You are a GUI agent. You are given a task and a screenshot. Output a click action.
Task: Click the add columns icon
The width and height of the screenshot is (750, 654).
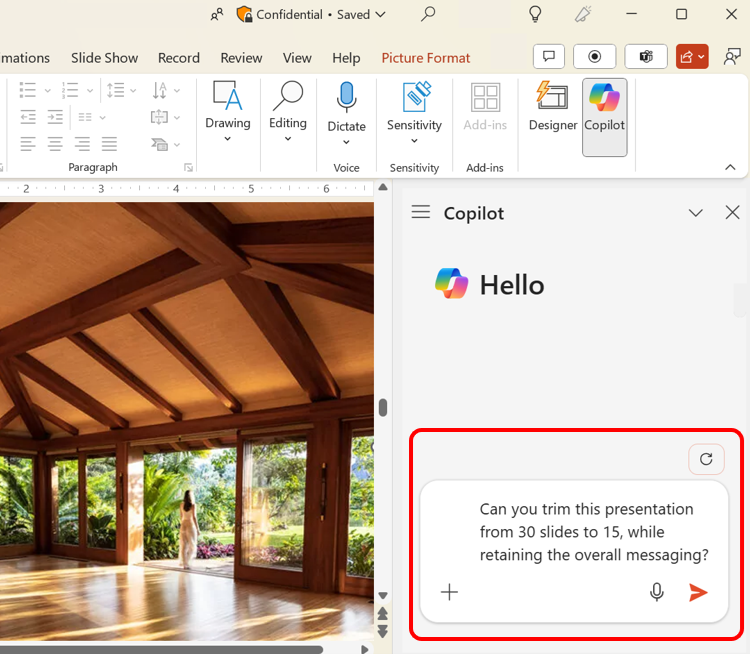point(85,117)
